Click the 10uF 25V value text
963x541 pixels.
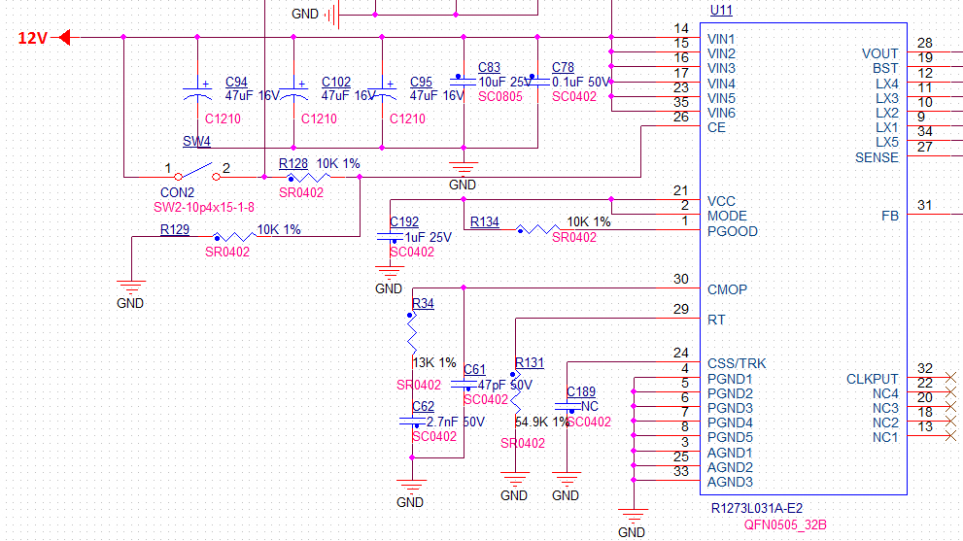(505, 82)
